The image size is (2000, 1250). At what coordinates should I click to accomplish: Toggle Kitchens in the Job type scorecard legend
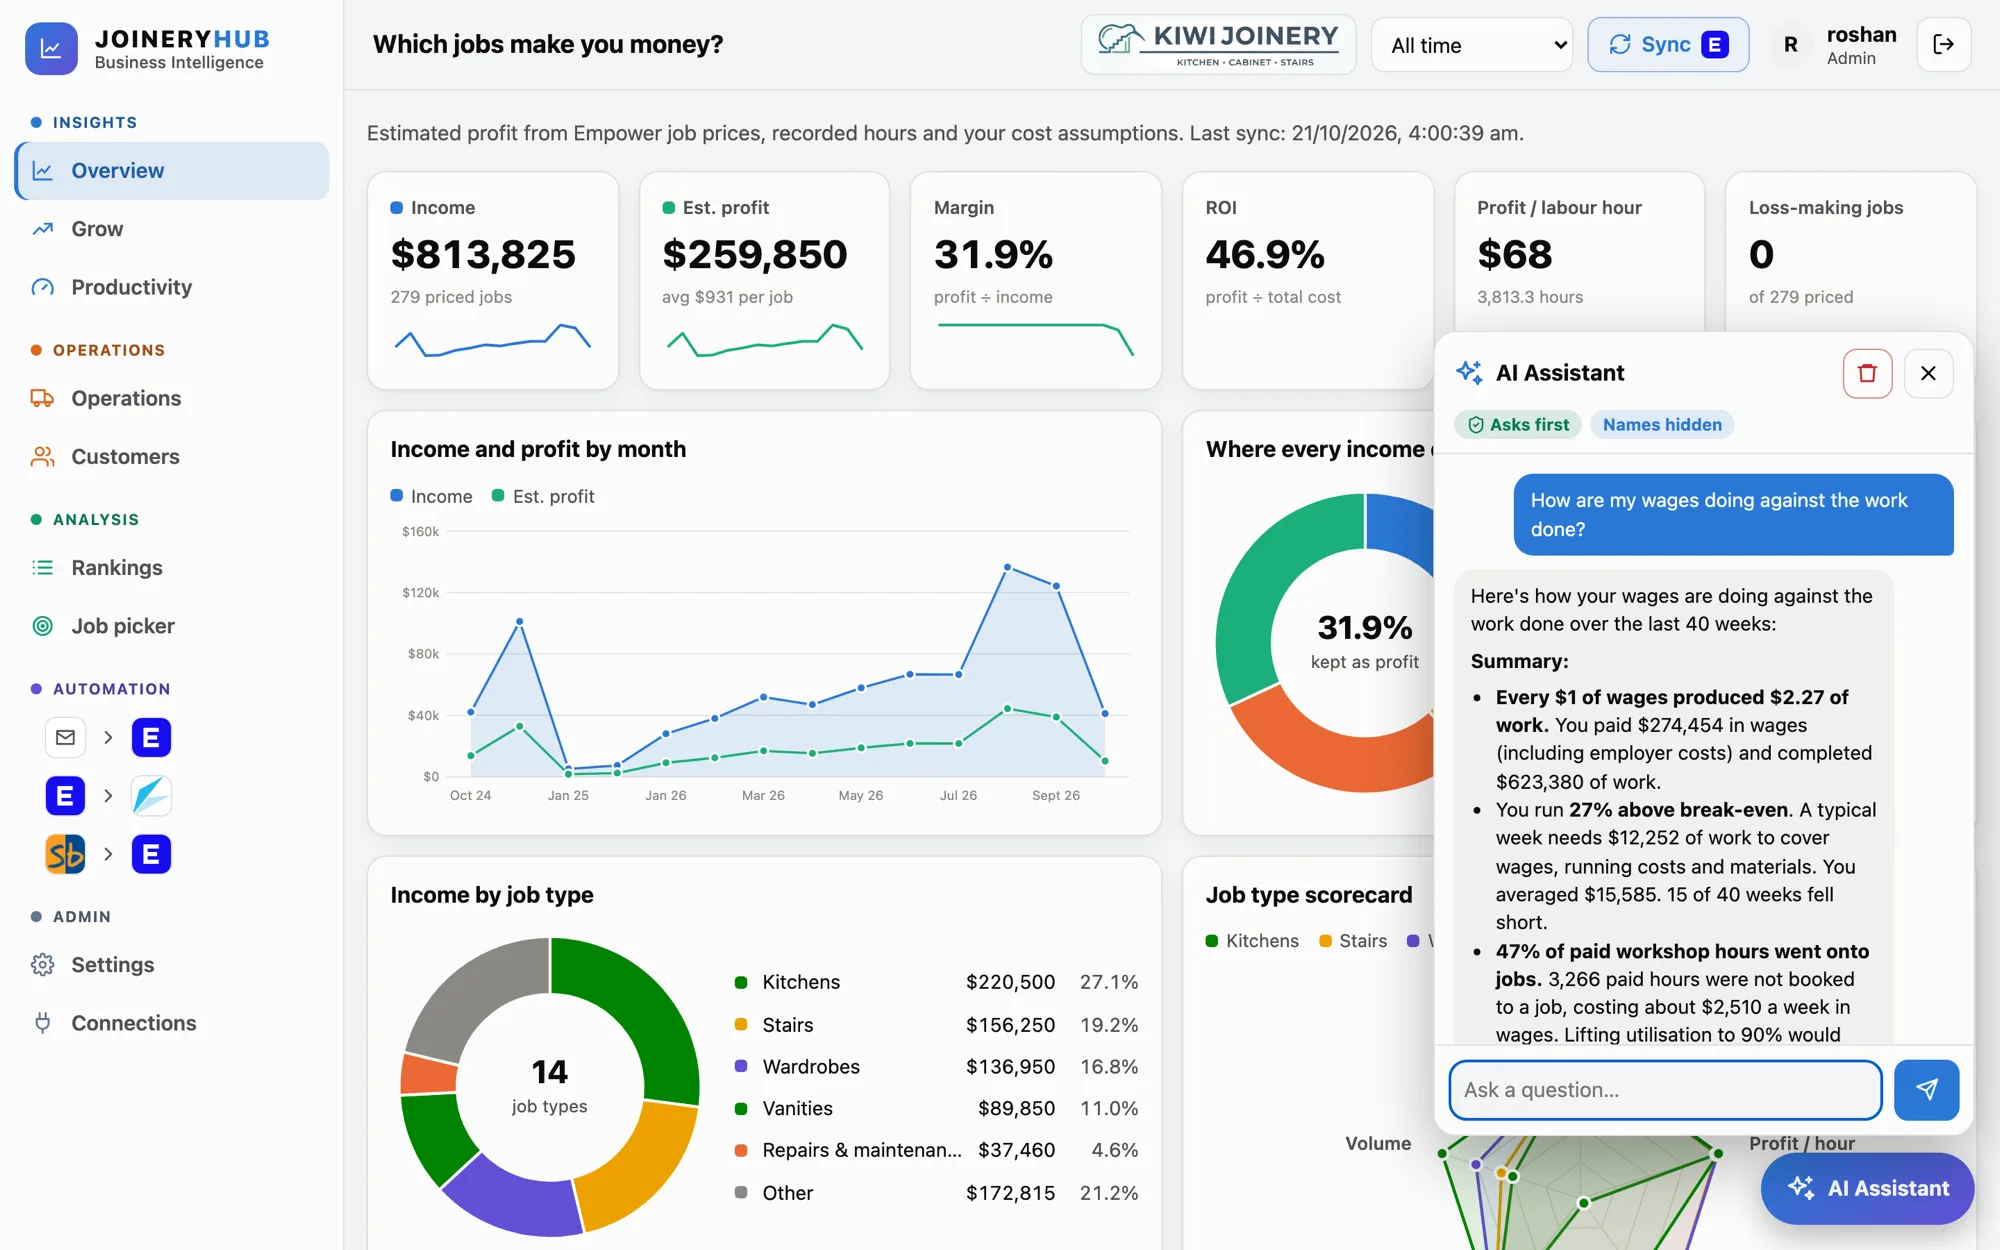pos(1252,941)
